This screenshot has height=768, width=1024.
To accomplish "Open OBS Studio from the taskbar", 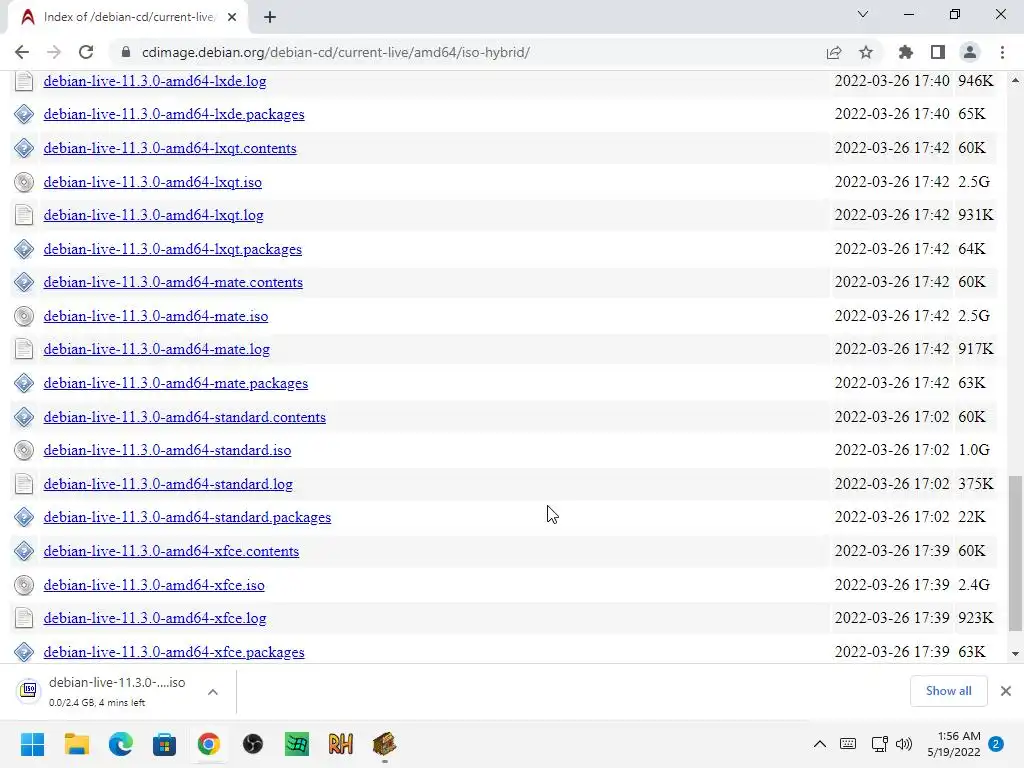I will point(253,744).
